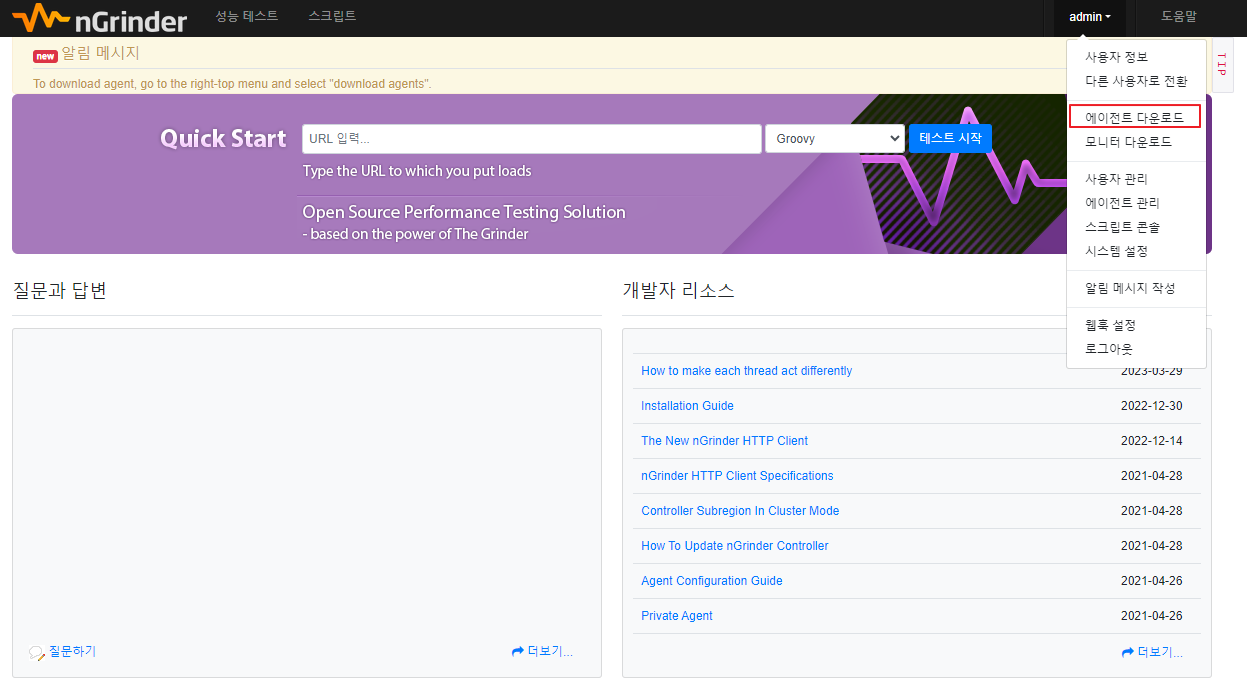
Task: Open the 성능 테스트 menu
Action: pyautogui.click(x=247, y=16)
